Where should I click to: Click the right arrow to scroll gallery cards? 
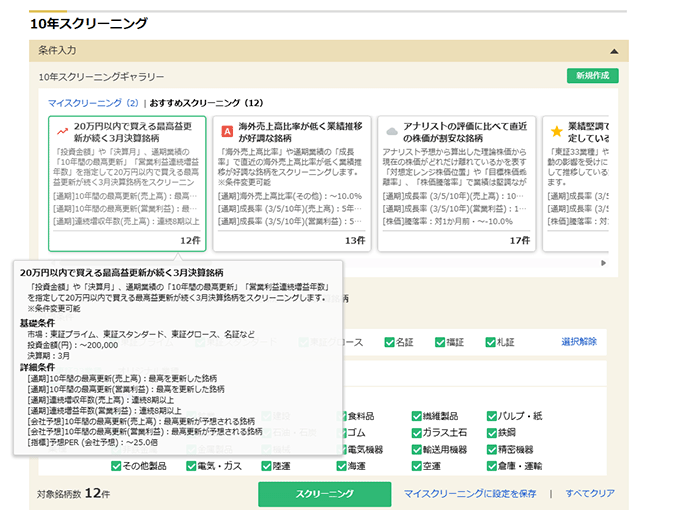(x=603, y=263)
